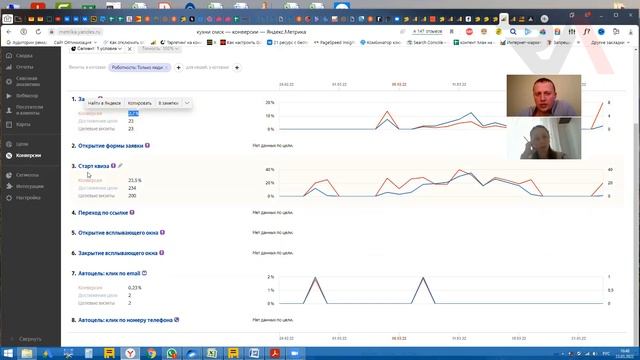The height and width of the screenshot is (360, 640).
Task: Click the magnifier extension icon in toolbar
Action: coord(513,31)
